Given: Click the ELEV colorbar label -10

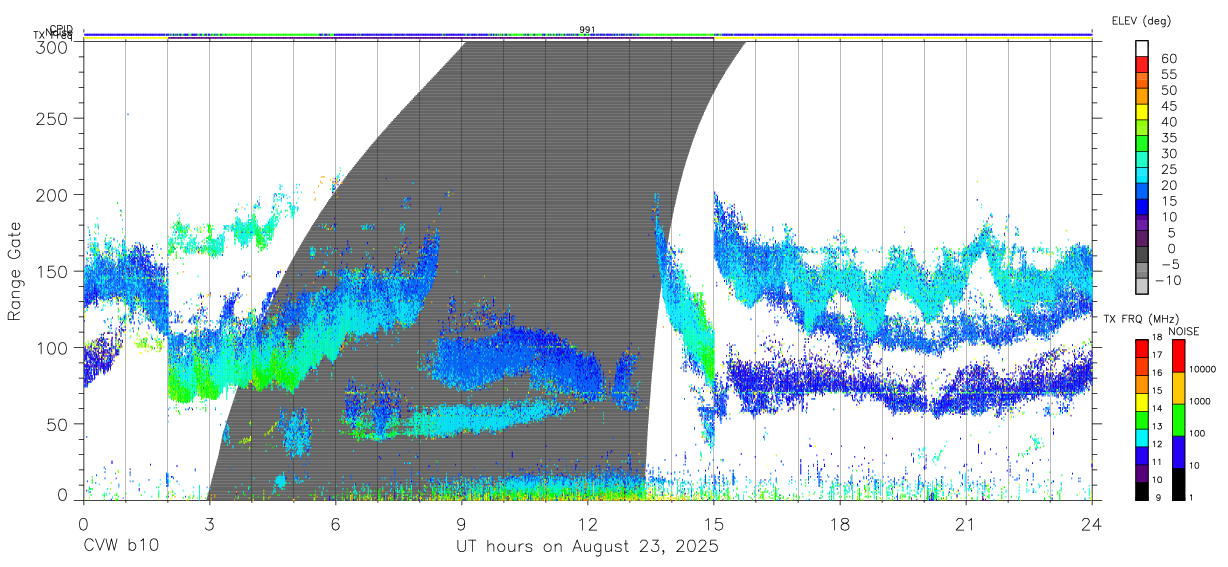Looking at the screenshot, I should 1170,280.
